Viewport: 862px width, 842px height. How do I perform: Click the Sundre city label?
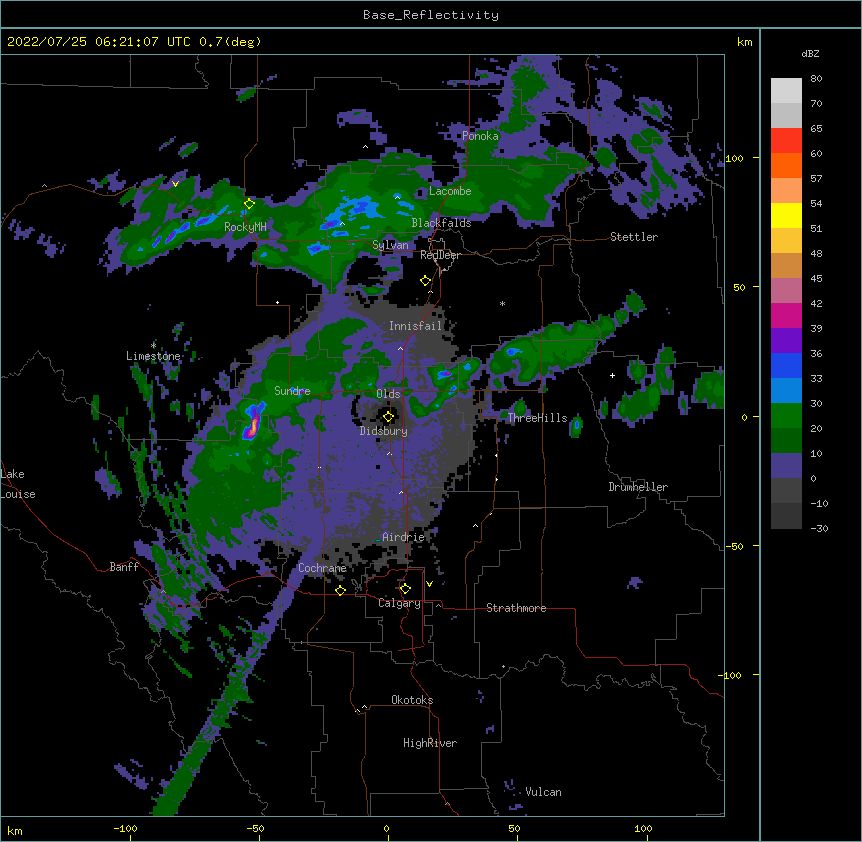point(292,391)
